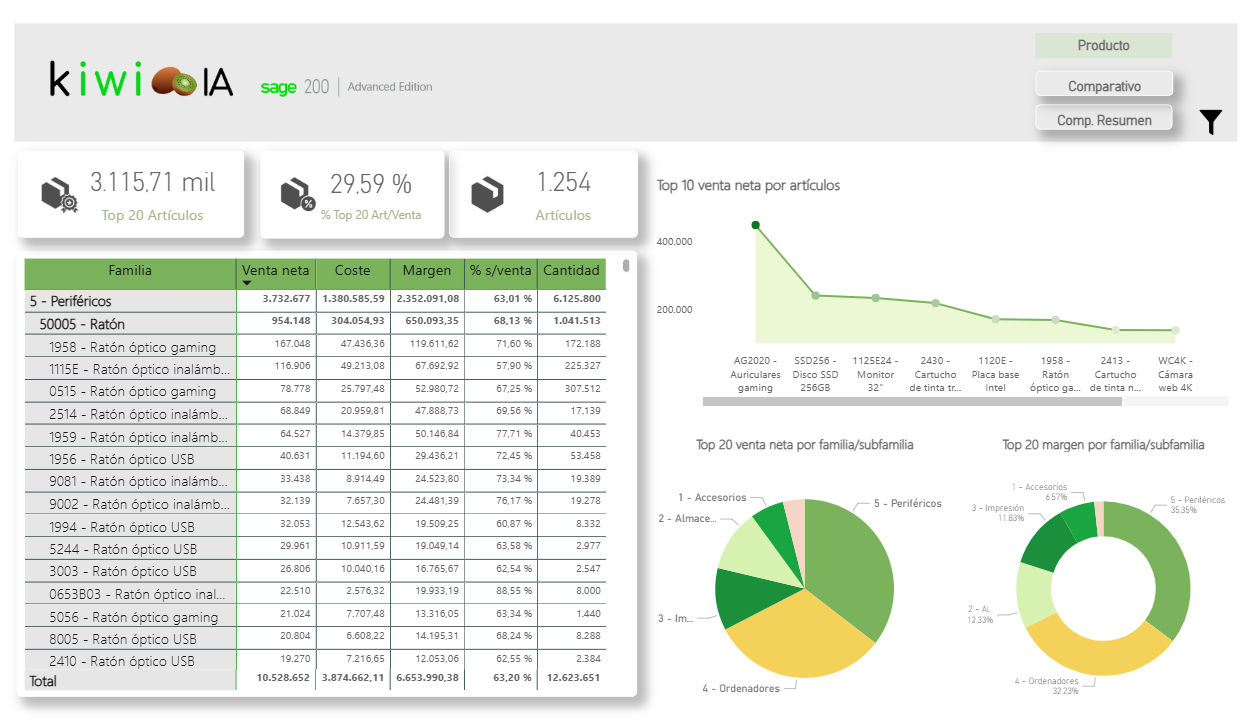Select the Producto tab

1103,46
